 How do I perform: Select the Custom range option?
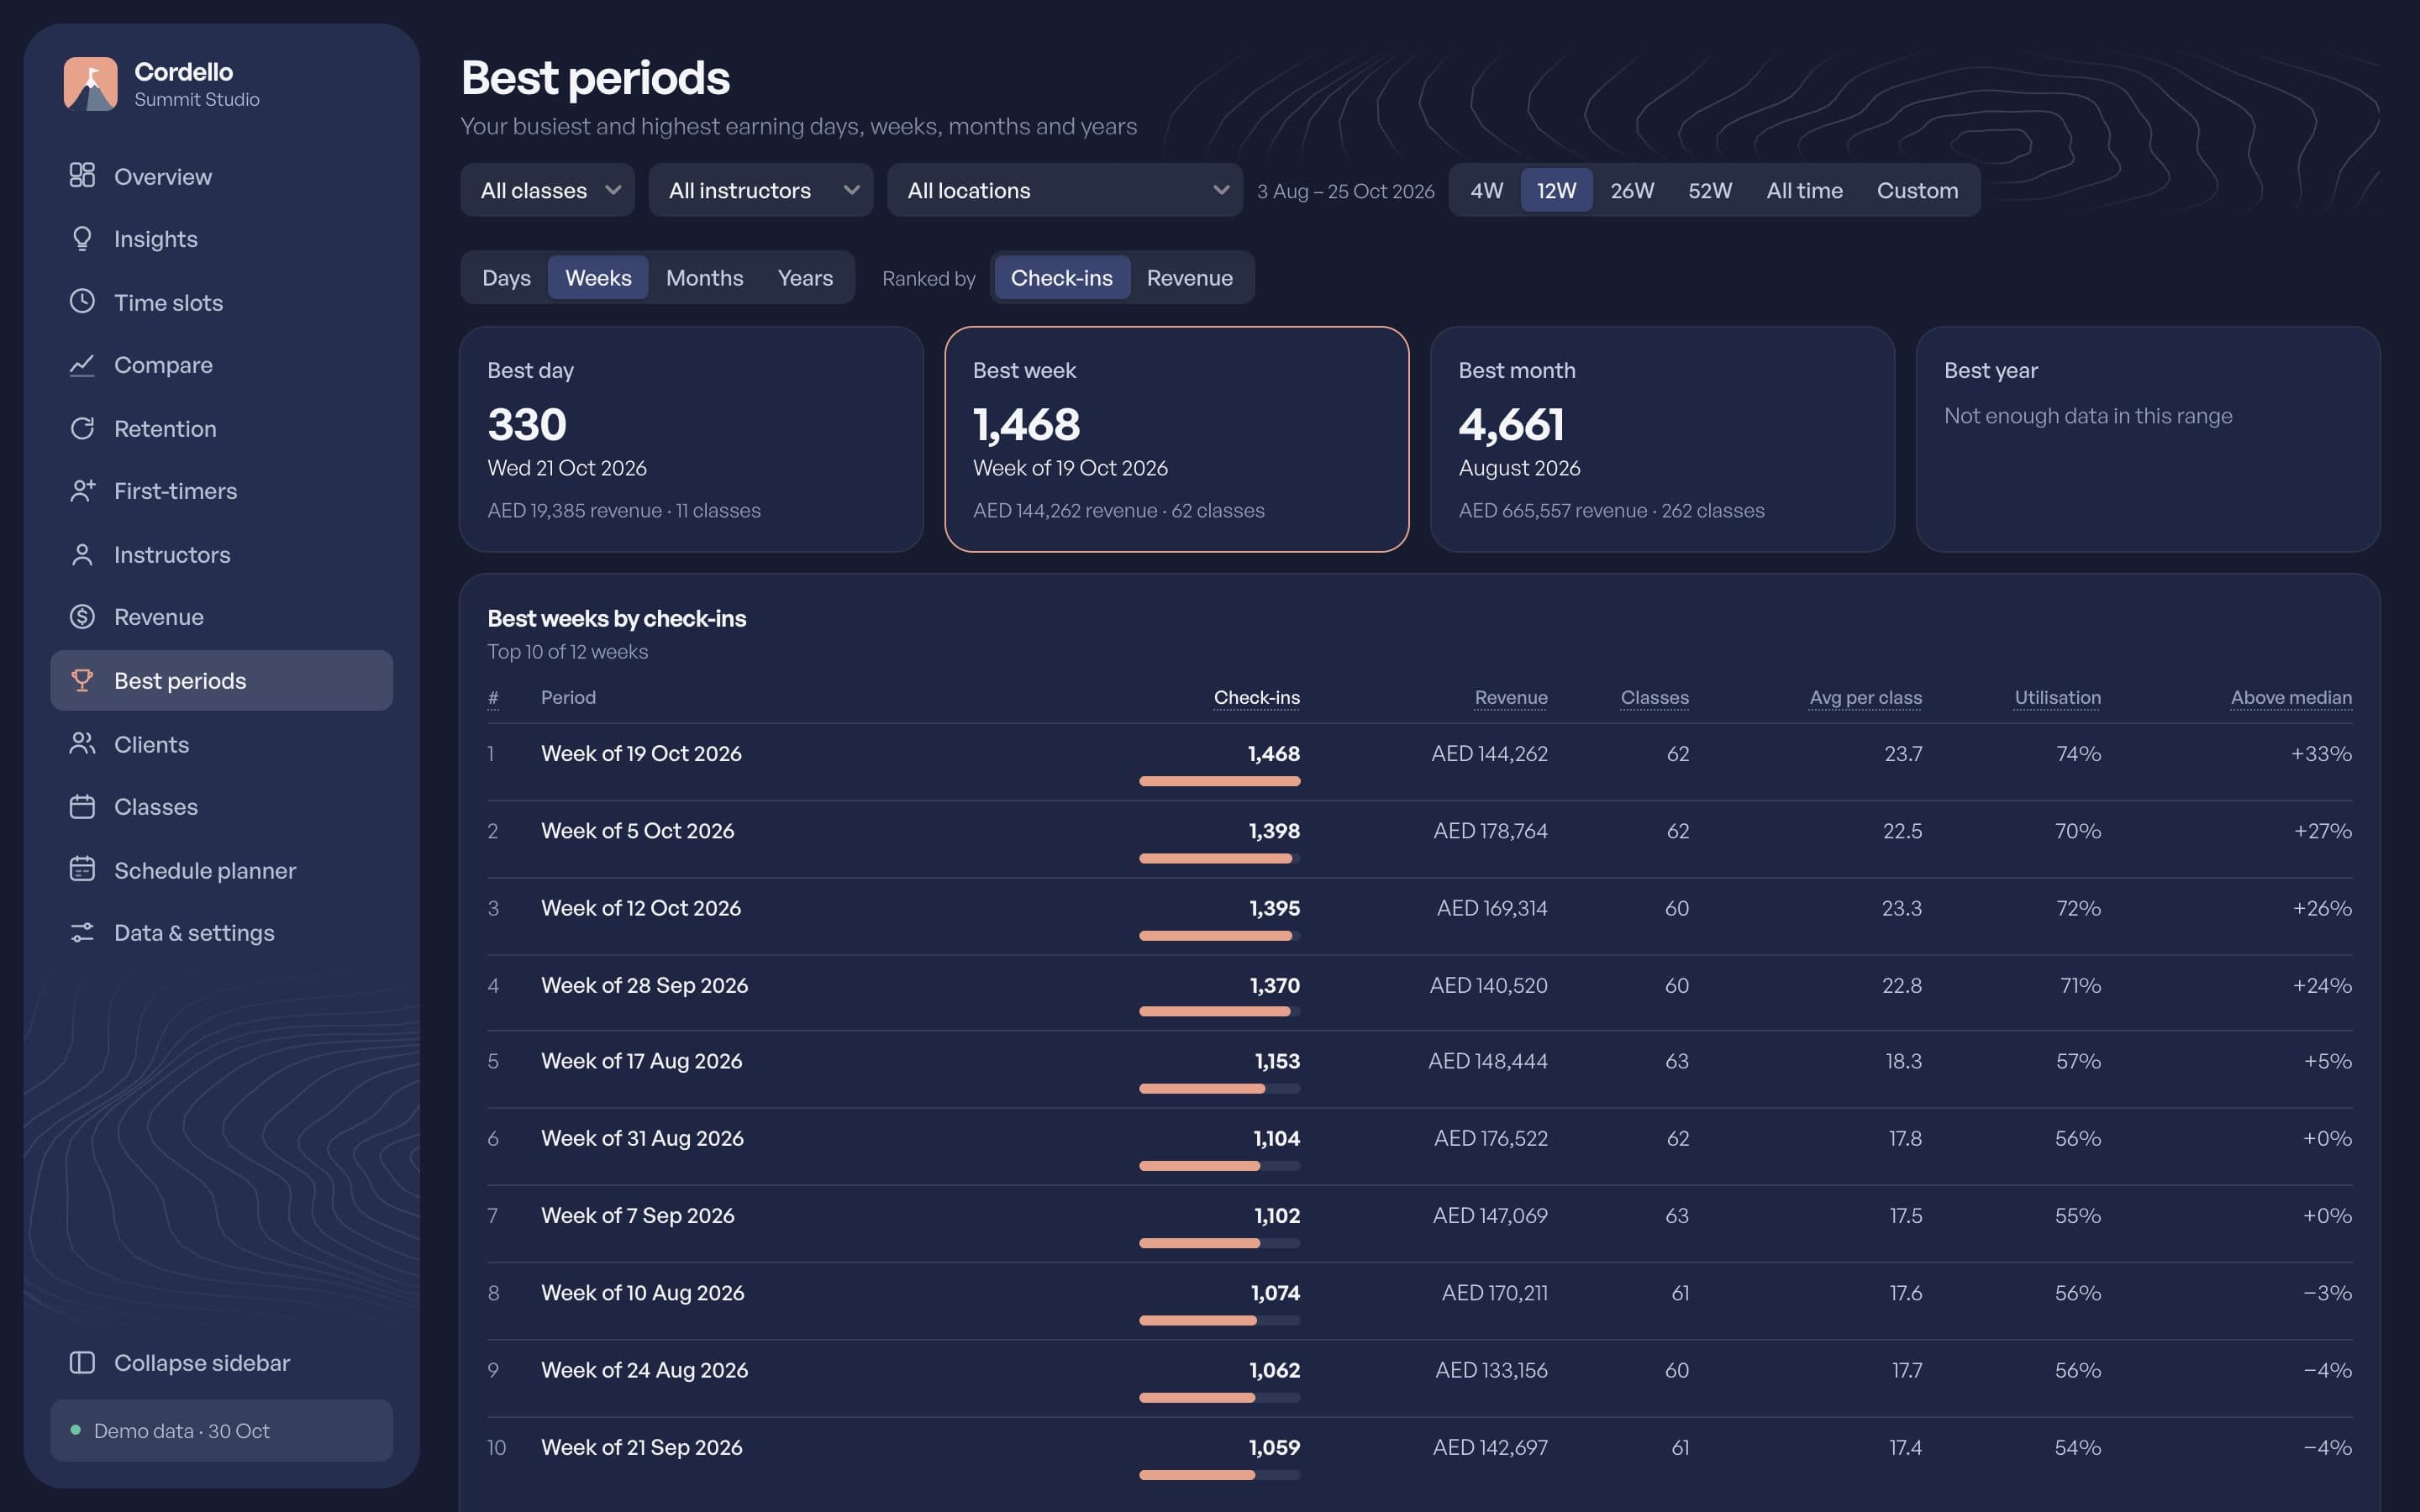[x=1917, y=190]
